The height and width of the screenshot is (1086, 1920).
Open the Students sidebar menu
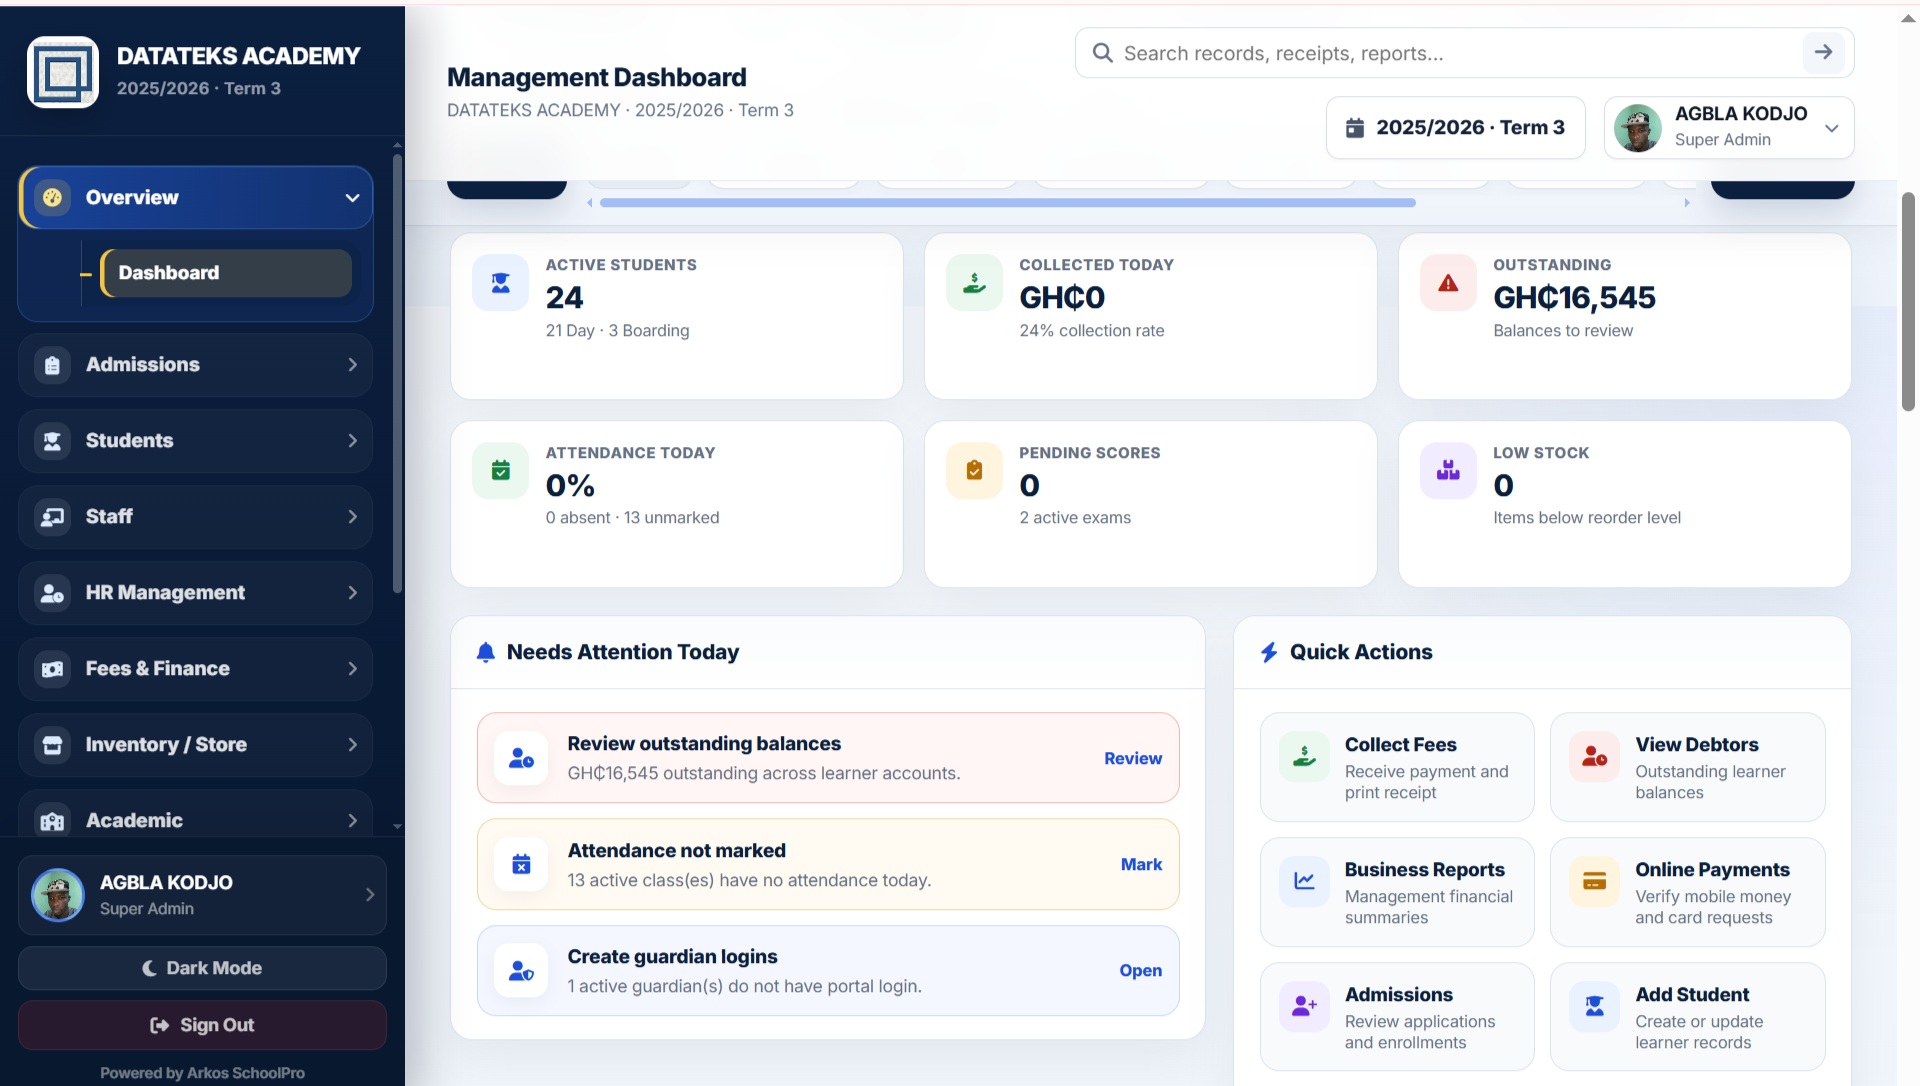coord(195,441)
